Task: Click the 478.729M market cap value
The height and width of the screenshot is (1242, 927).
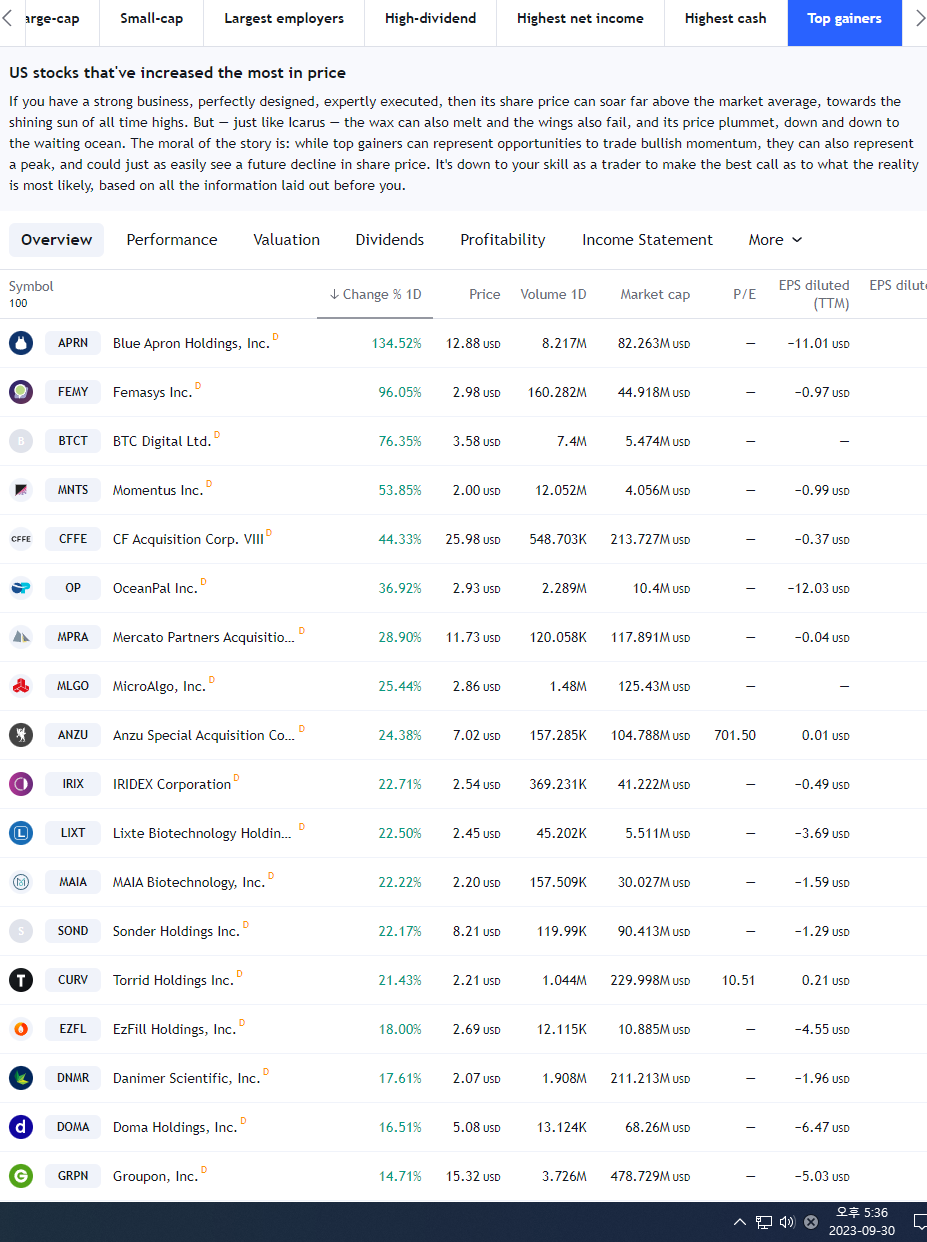Action: [x=650, y=1177]
